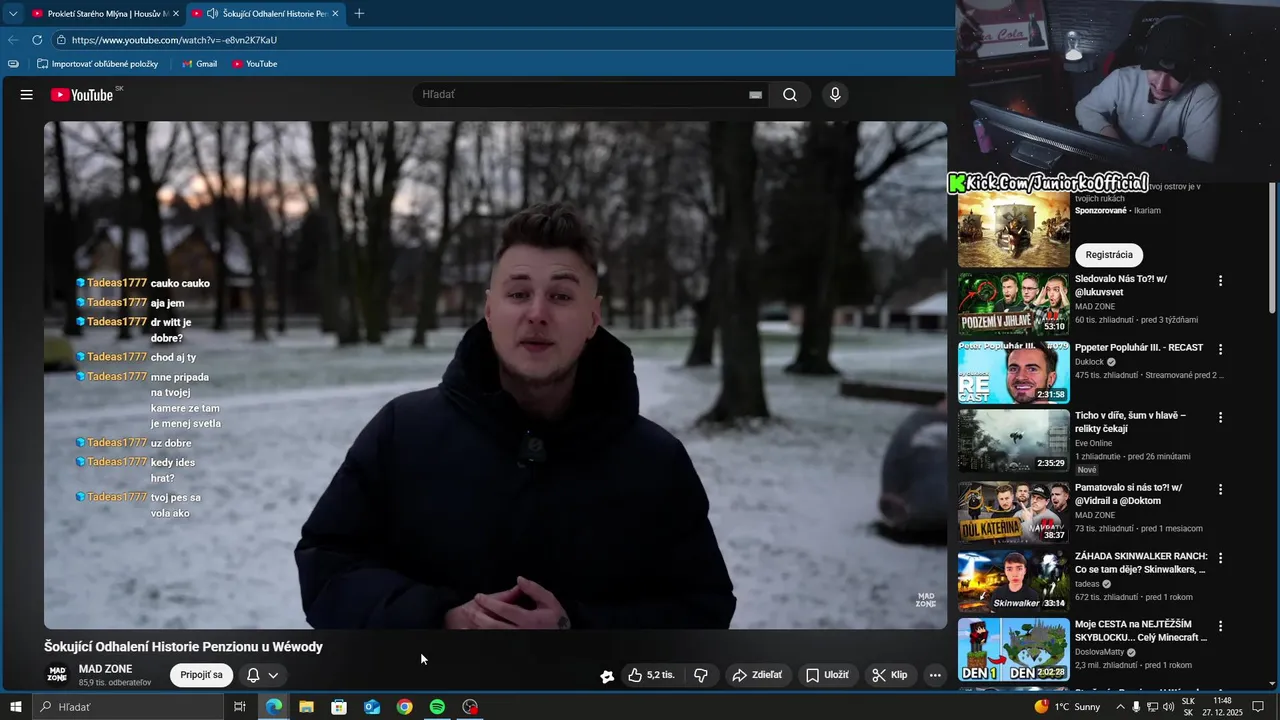Close the Šokující Odhalení Historie tab
Screen dimensions: 1280x720
coord(335,14)
